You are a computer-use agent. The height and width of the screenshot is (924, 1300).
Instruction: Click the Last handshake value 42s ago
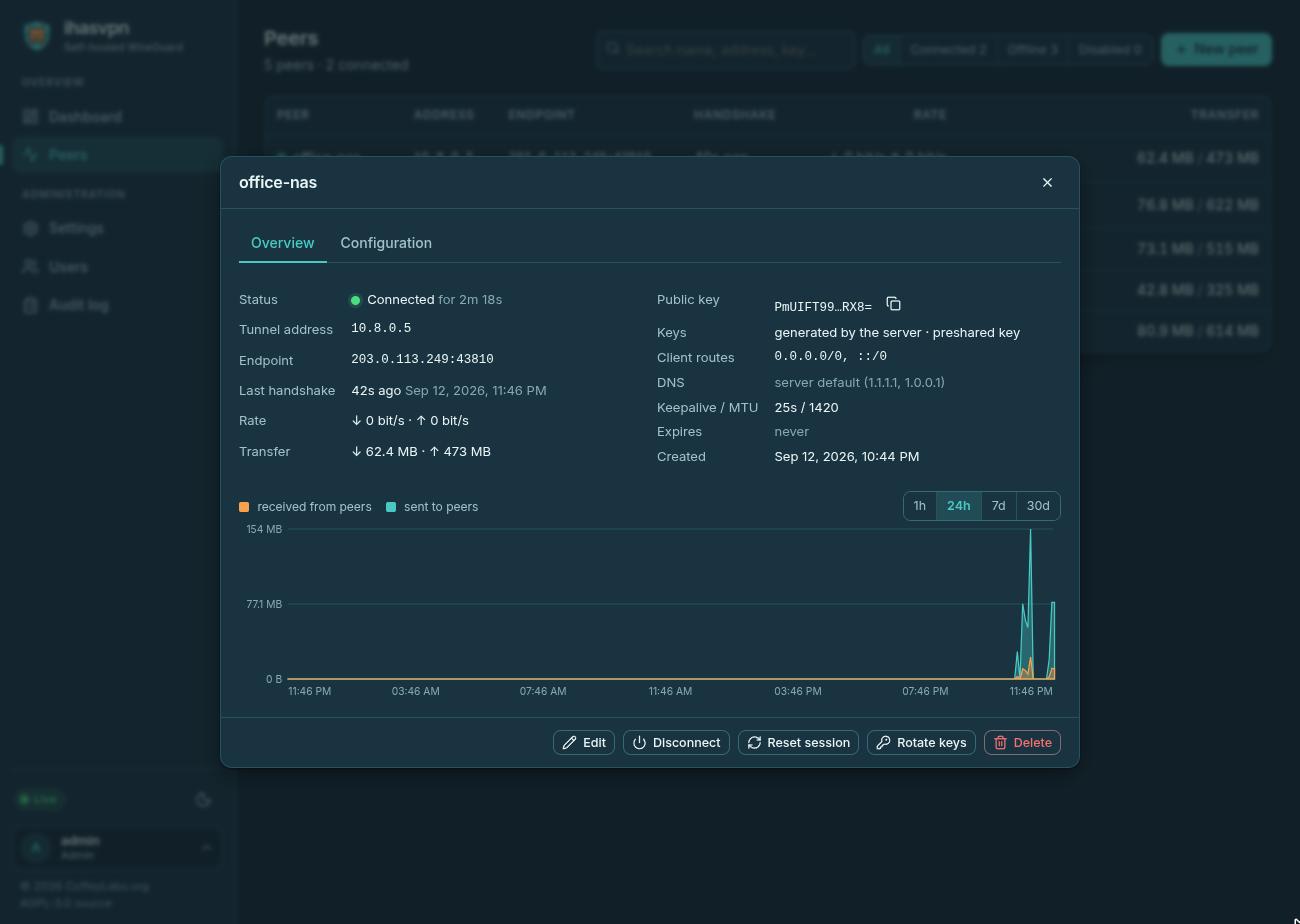pos(376,390)
